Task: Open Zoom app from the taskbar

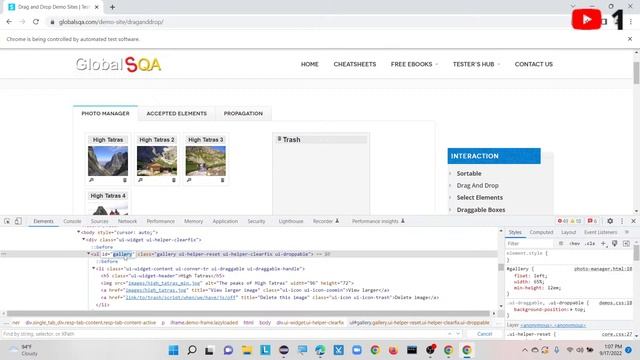Action: pyautogui.click(x=357, y=350)
